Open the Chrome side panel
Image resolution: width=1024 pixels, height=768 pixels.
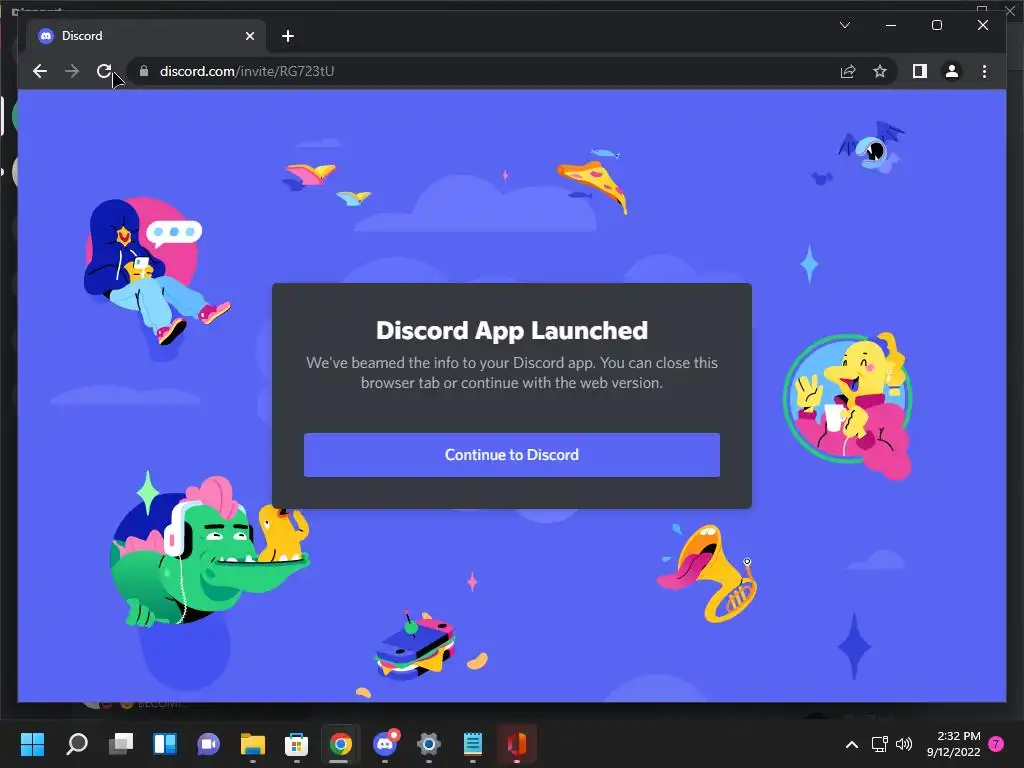click(920, 71)
